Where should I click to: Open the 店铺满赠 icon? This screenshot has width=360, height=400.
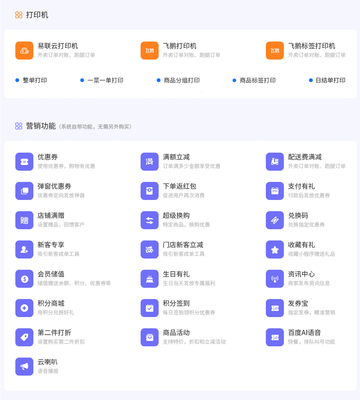[24, 220]
